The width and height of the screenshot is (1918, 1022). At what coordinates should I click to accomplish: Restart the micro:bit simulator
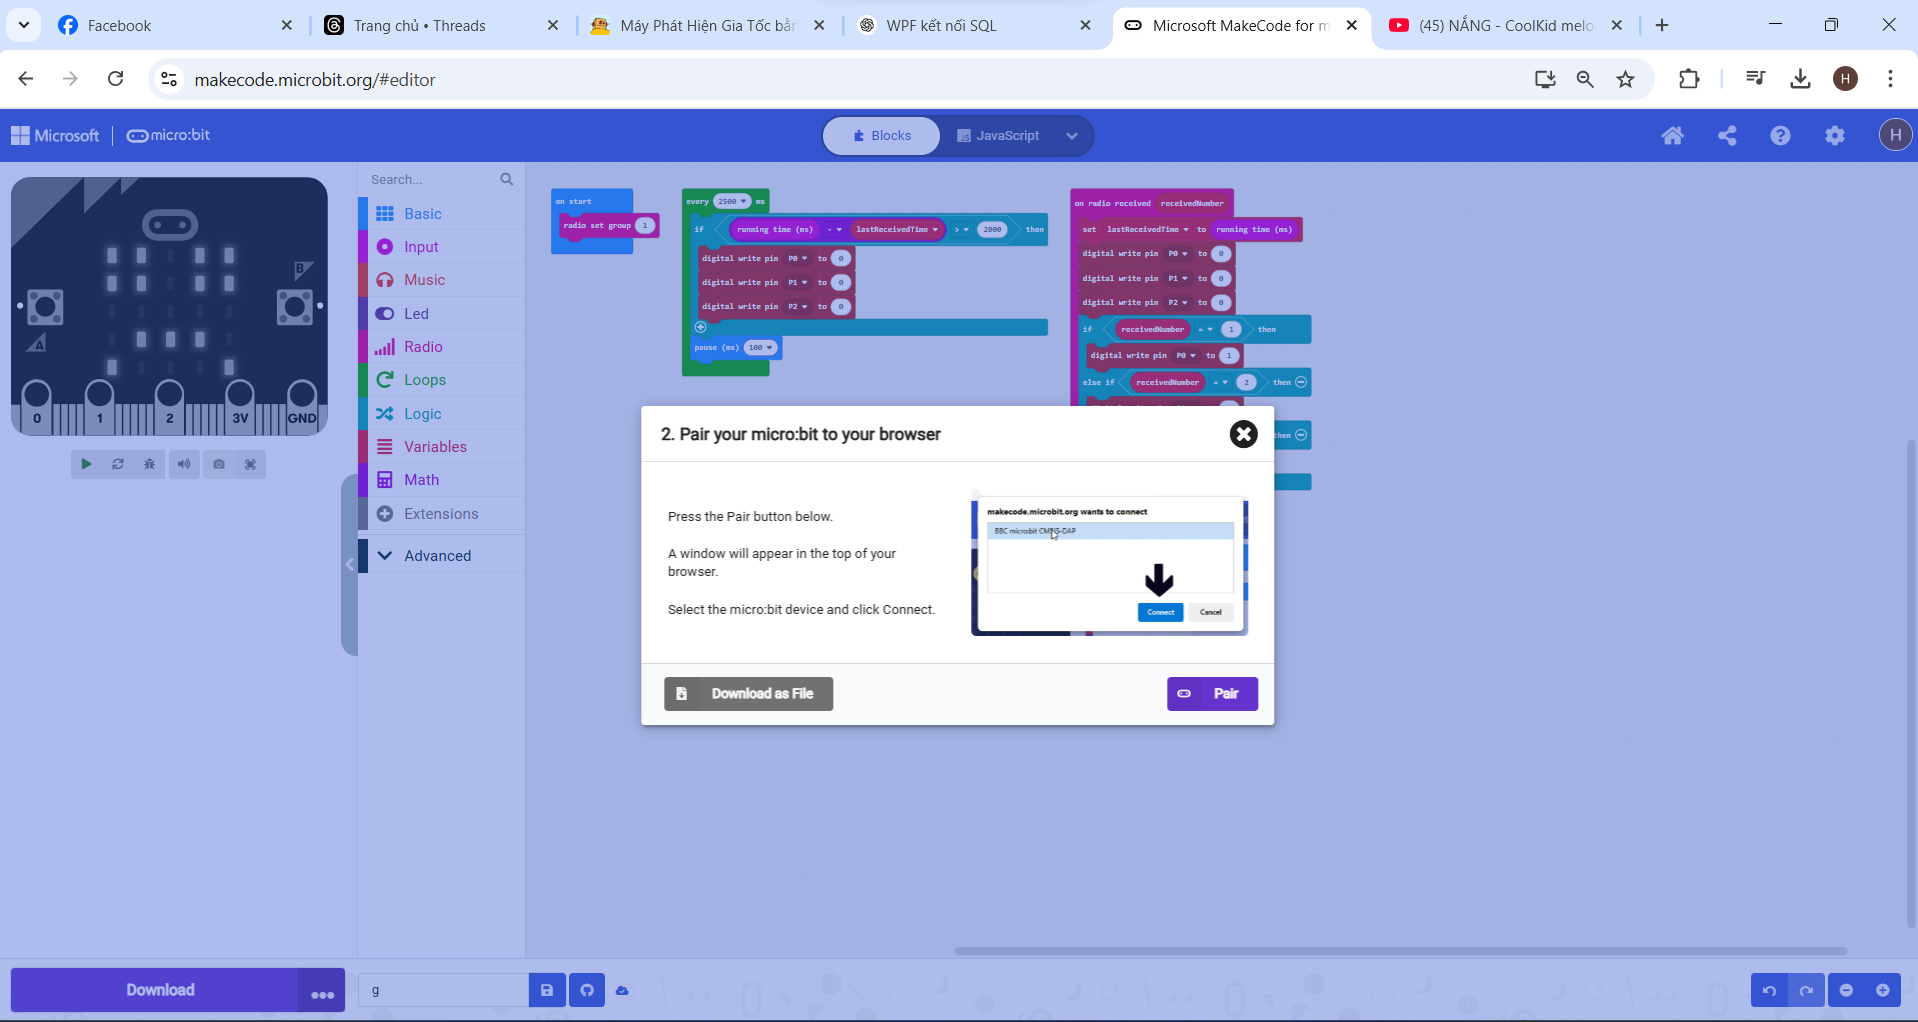[118, 464]
